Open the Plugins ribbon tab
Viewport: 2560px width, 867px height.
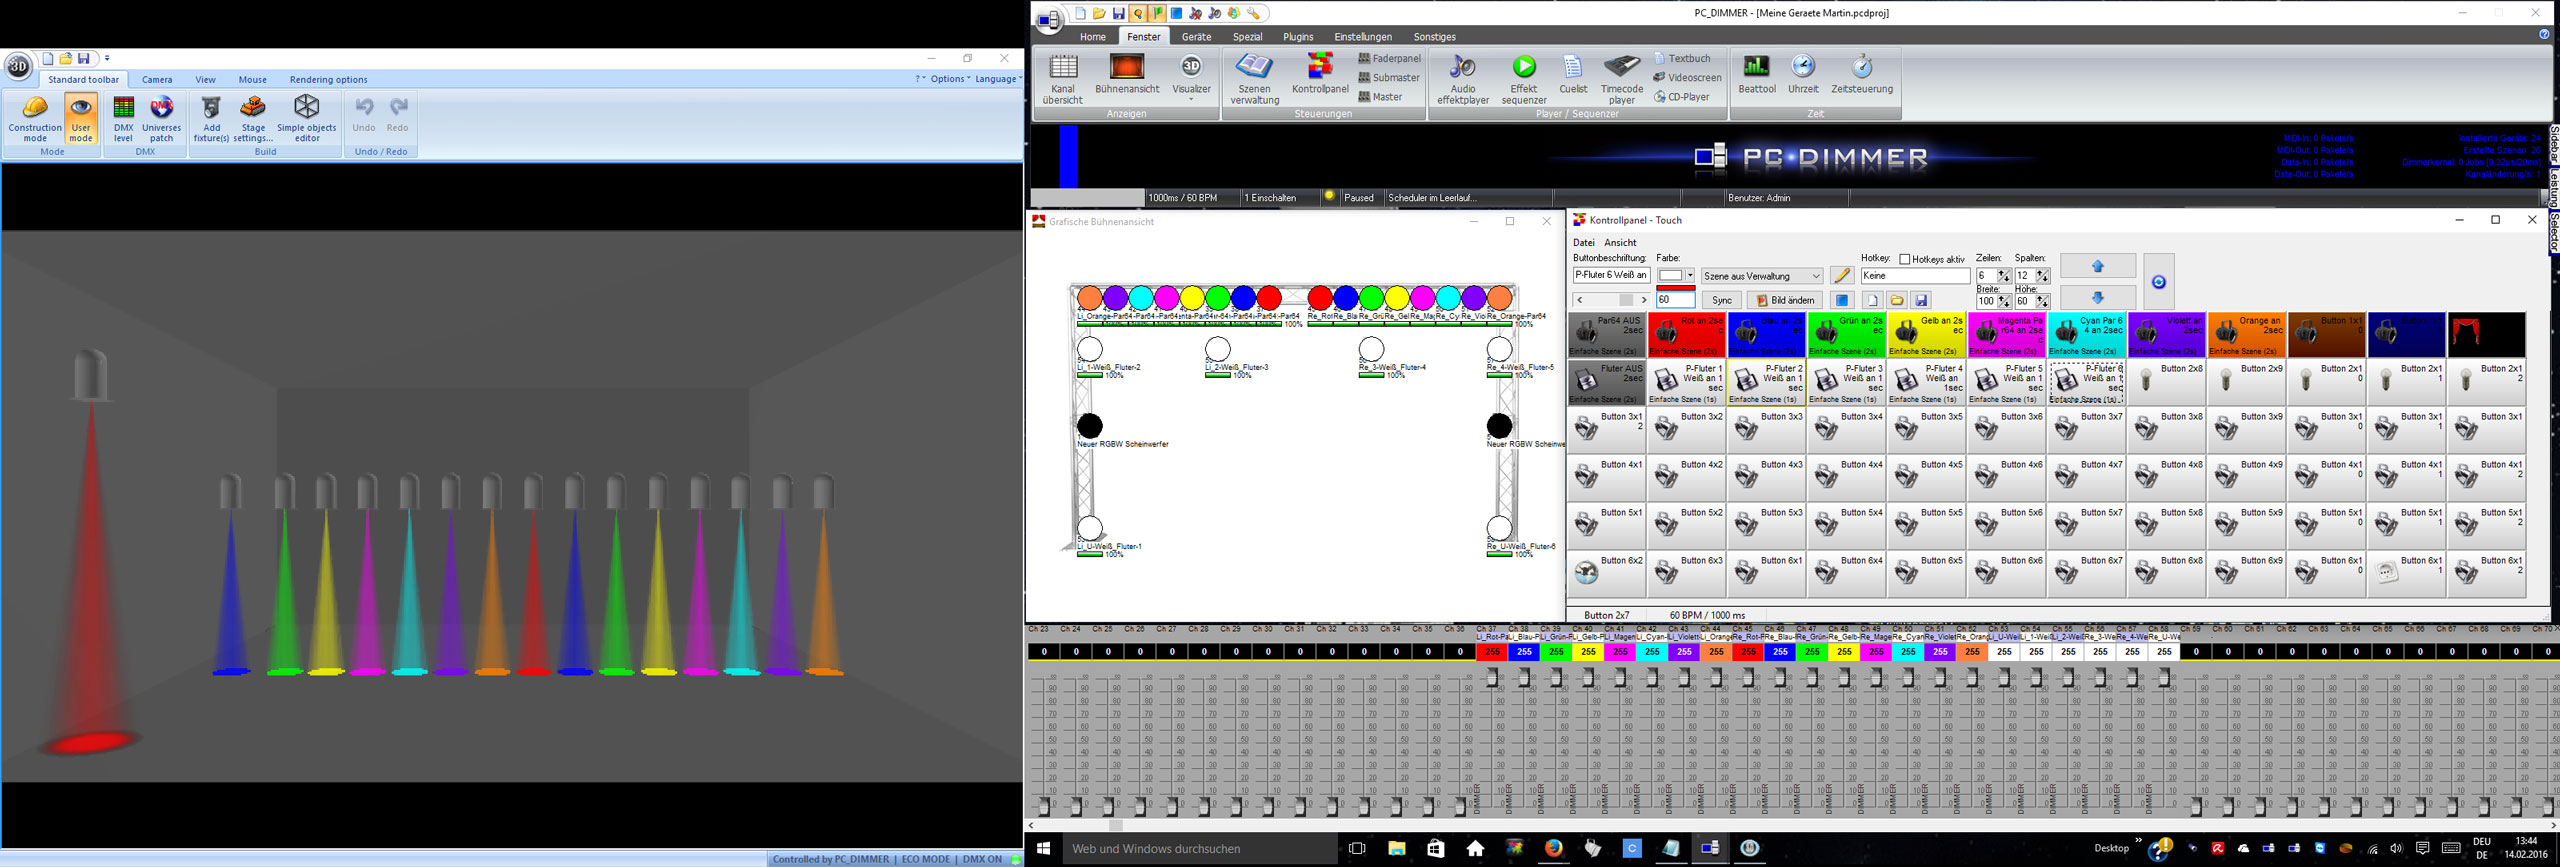click(1298, 37)
